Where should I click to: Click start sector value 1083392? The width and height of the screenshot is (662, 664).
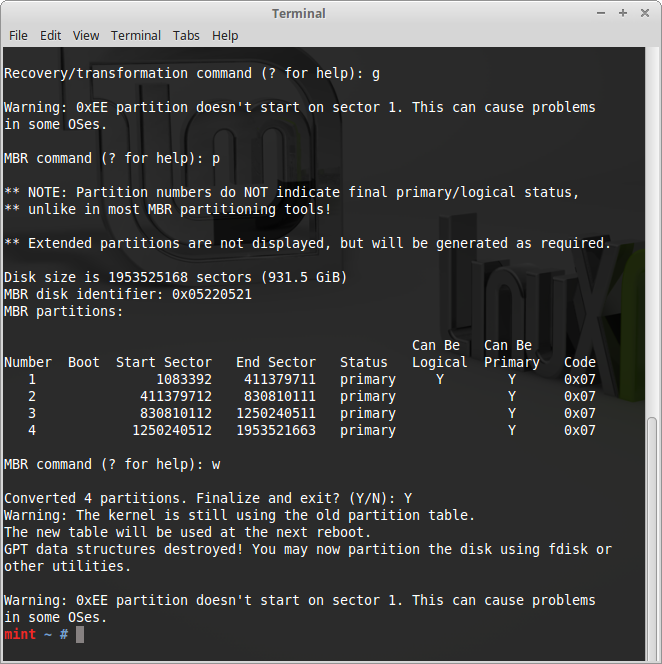(184, 379)
